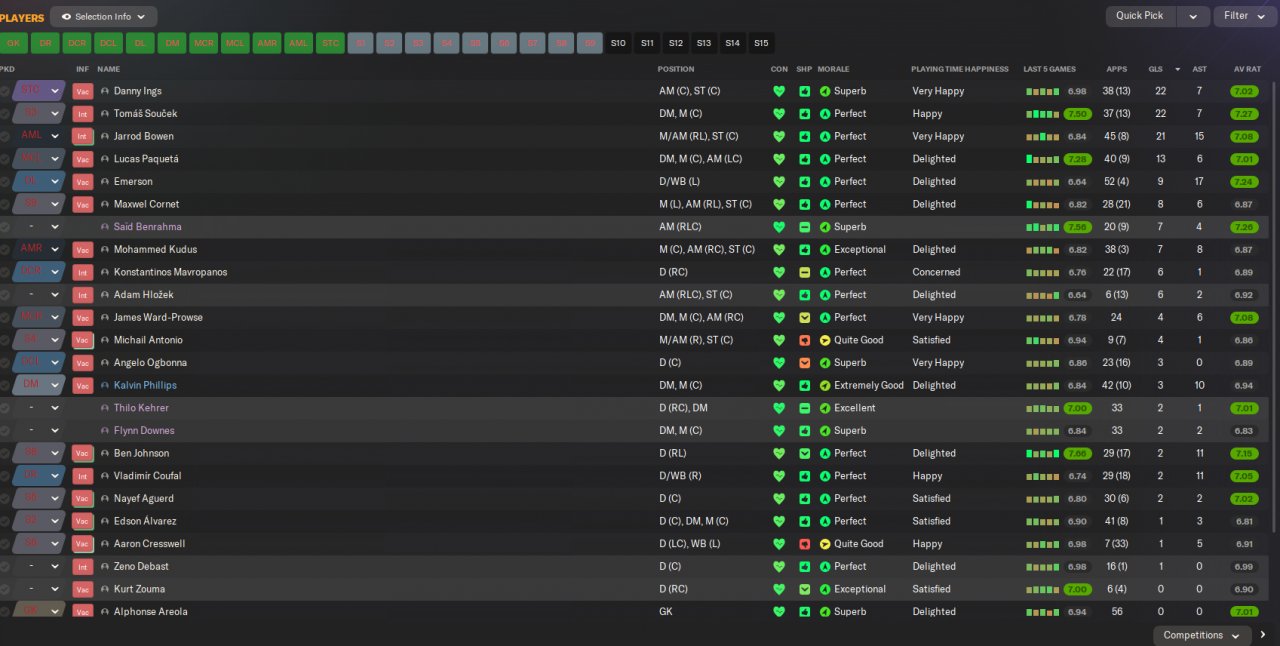The image size is (1280, 646).
Task: Open the picked position dropdown for Saïd Benrahma
Action: tap(39, 227)
